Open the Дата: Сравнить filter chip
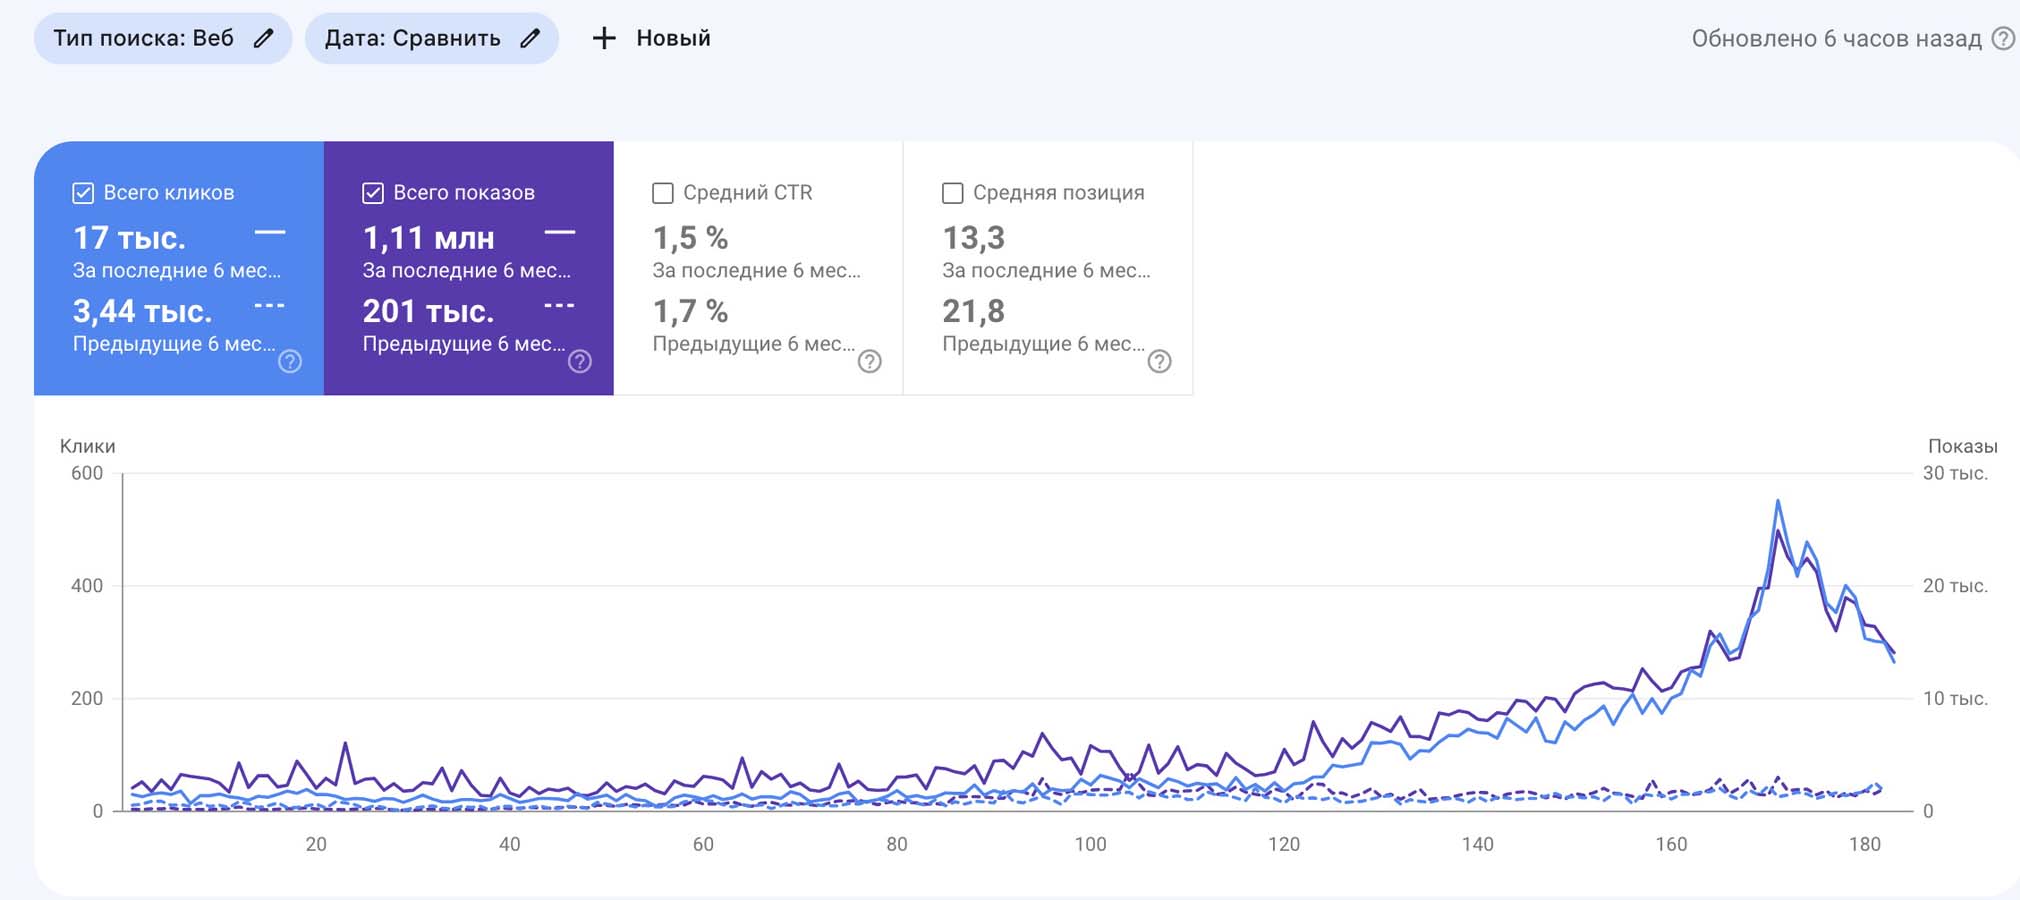Image resolution: width=2020 pixels, height=900 pixels. click(x=432, y=38)
